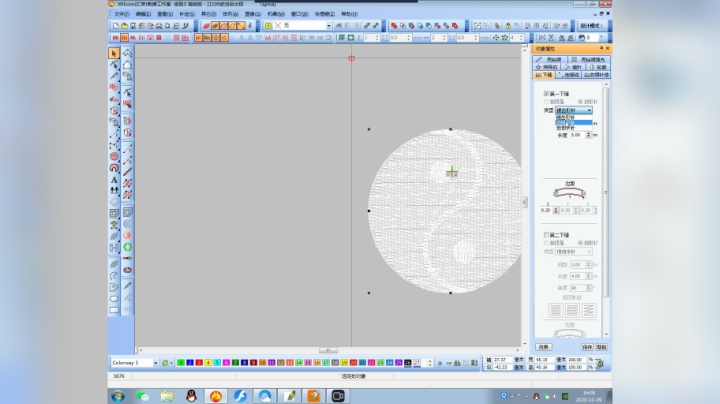Switch to the 下缝 underlay tab in the properties panel

click(x=544, y=75)
